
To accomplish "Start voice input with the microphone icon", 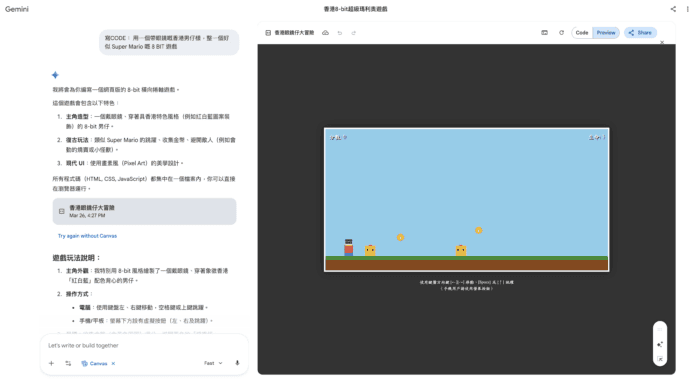I will (237, 363).
